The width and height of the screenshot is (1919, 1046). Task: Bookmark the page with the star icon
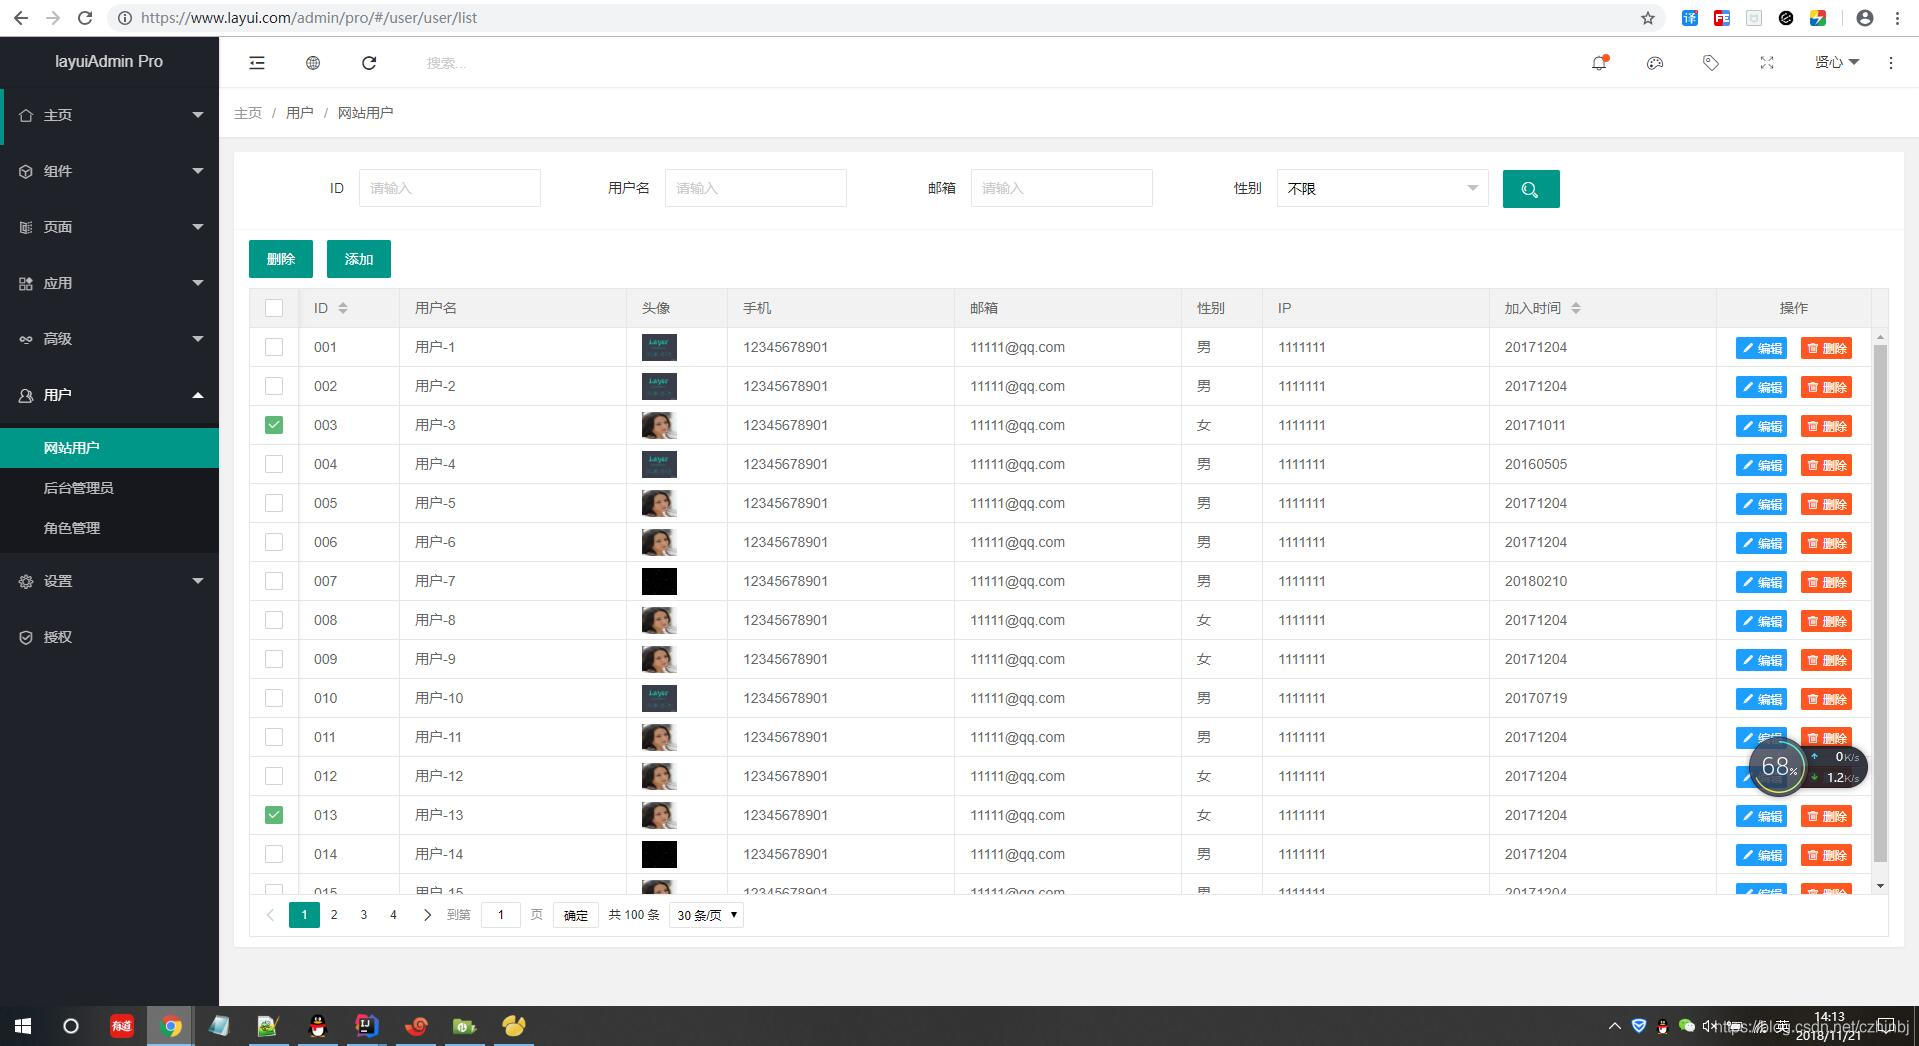[x=1648, y=18]
